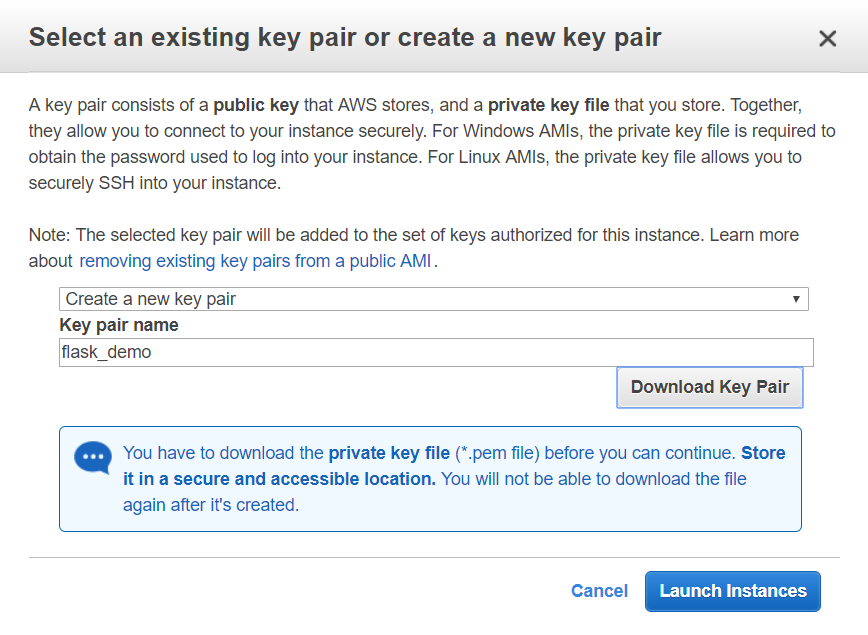The image size is (868, 635).
Task: Cancel the key pair selection
Action: click(599, 591)
